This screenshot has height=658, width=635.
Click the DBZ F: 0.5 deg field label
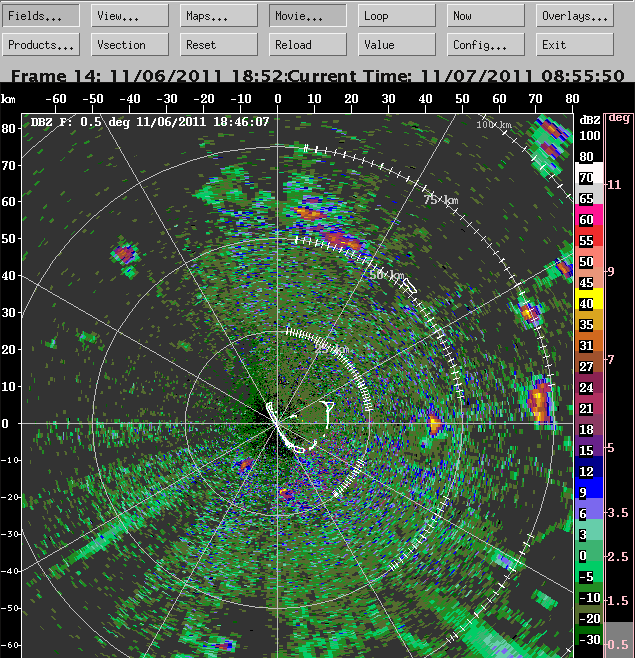pos(150,122)
